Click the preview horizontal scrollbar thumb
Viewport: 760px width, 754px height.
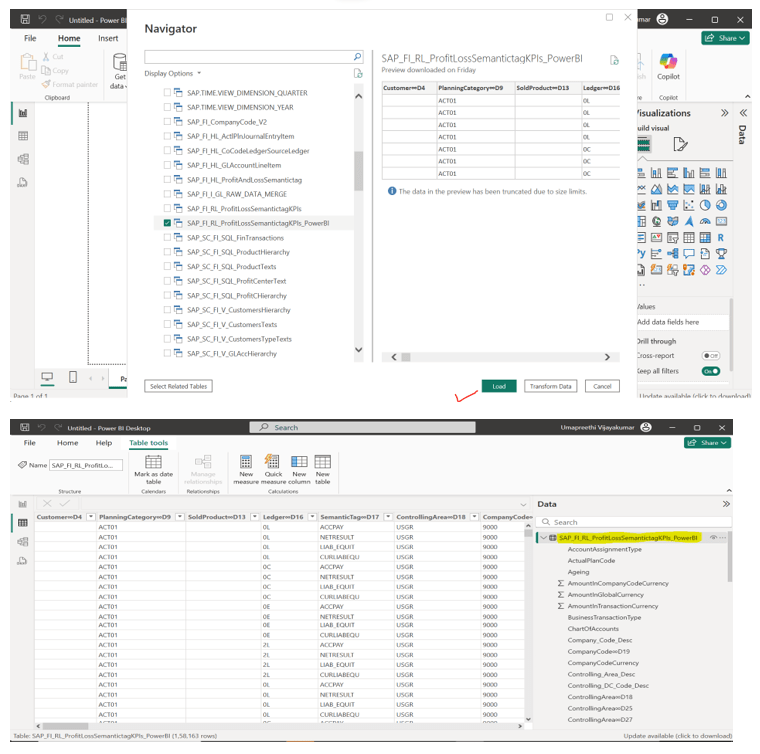406,357
